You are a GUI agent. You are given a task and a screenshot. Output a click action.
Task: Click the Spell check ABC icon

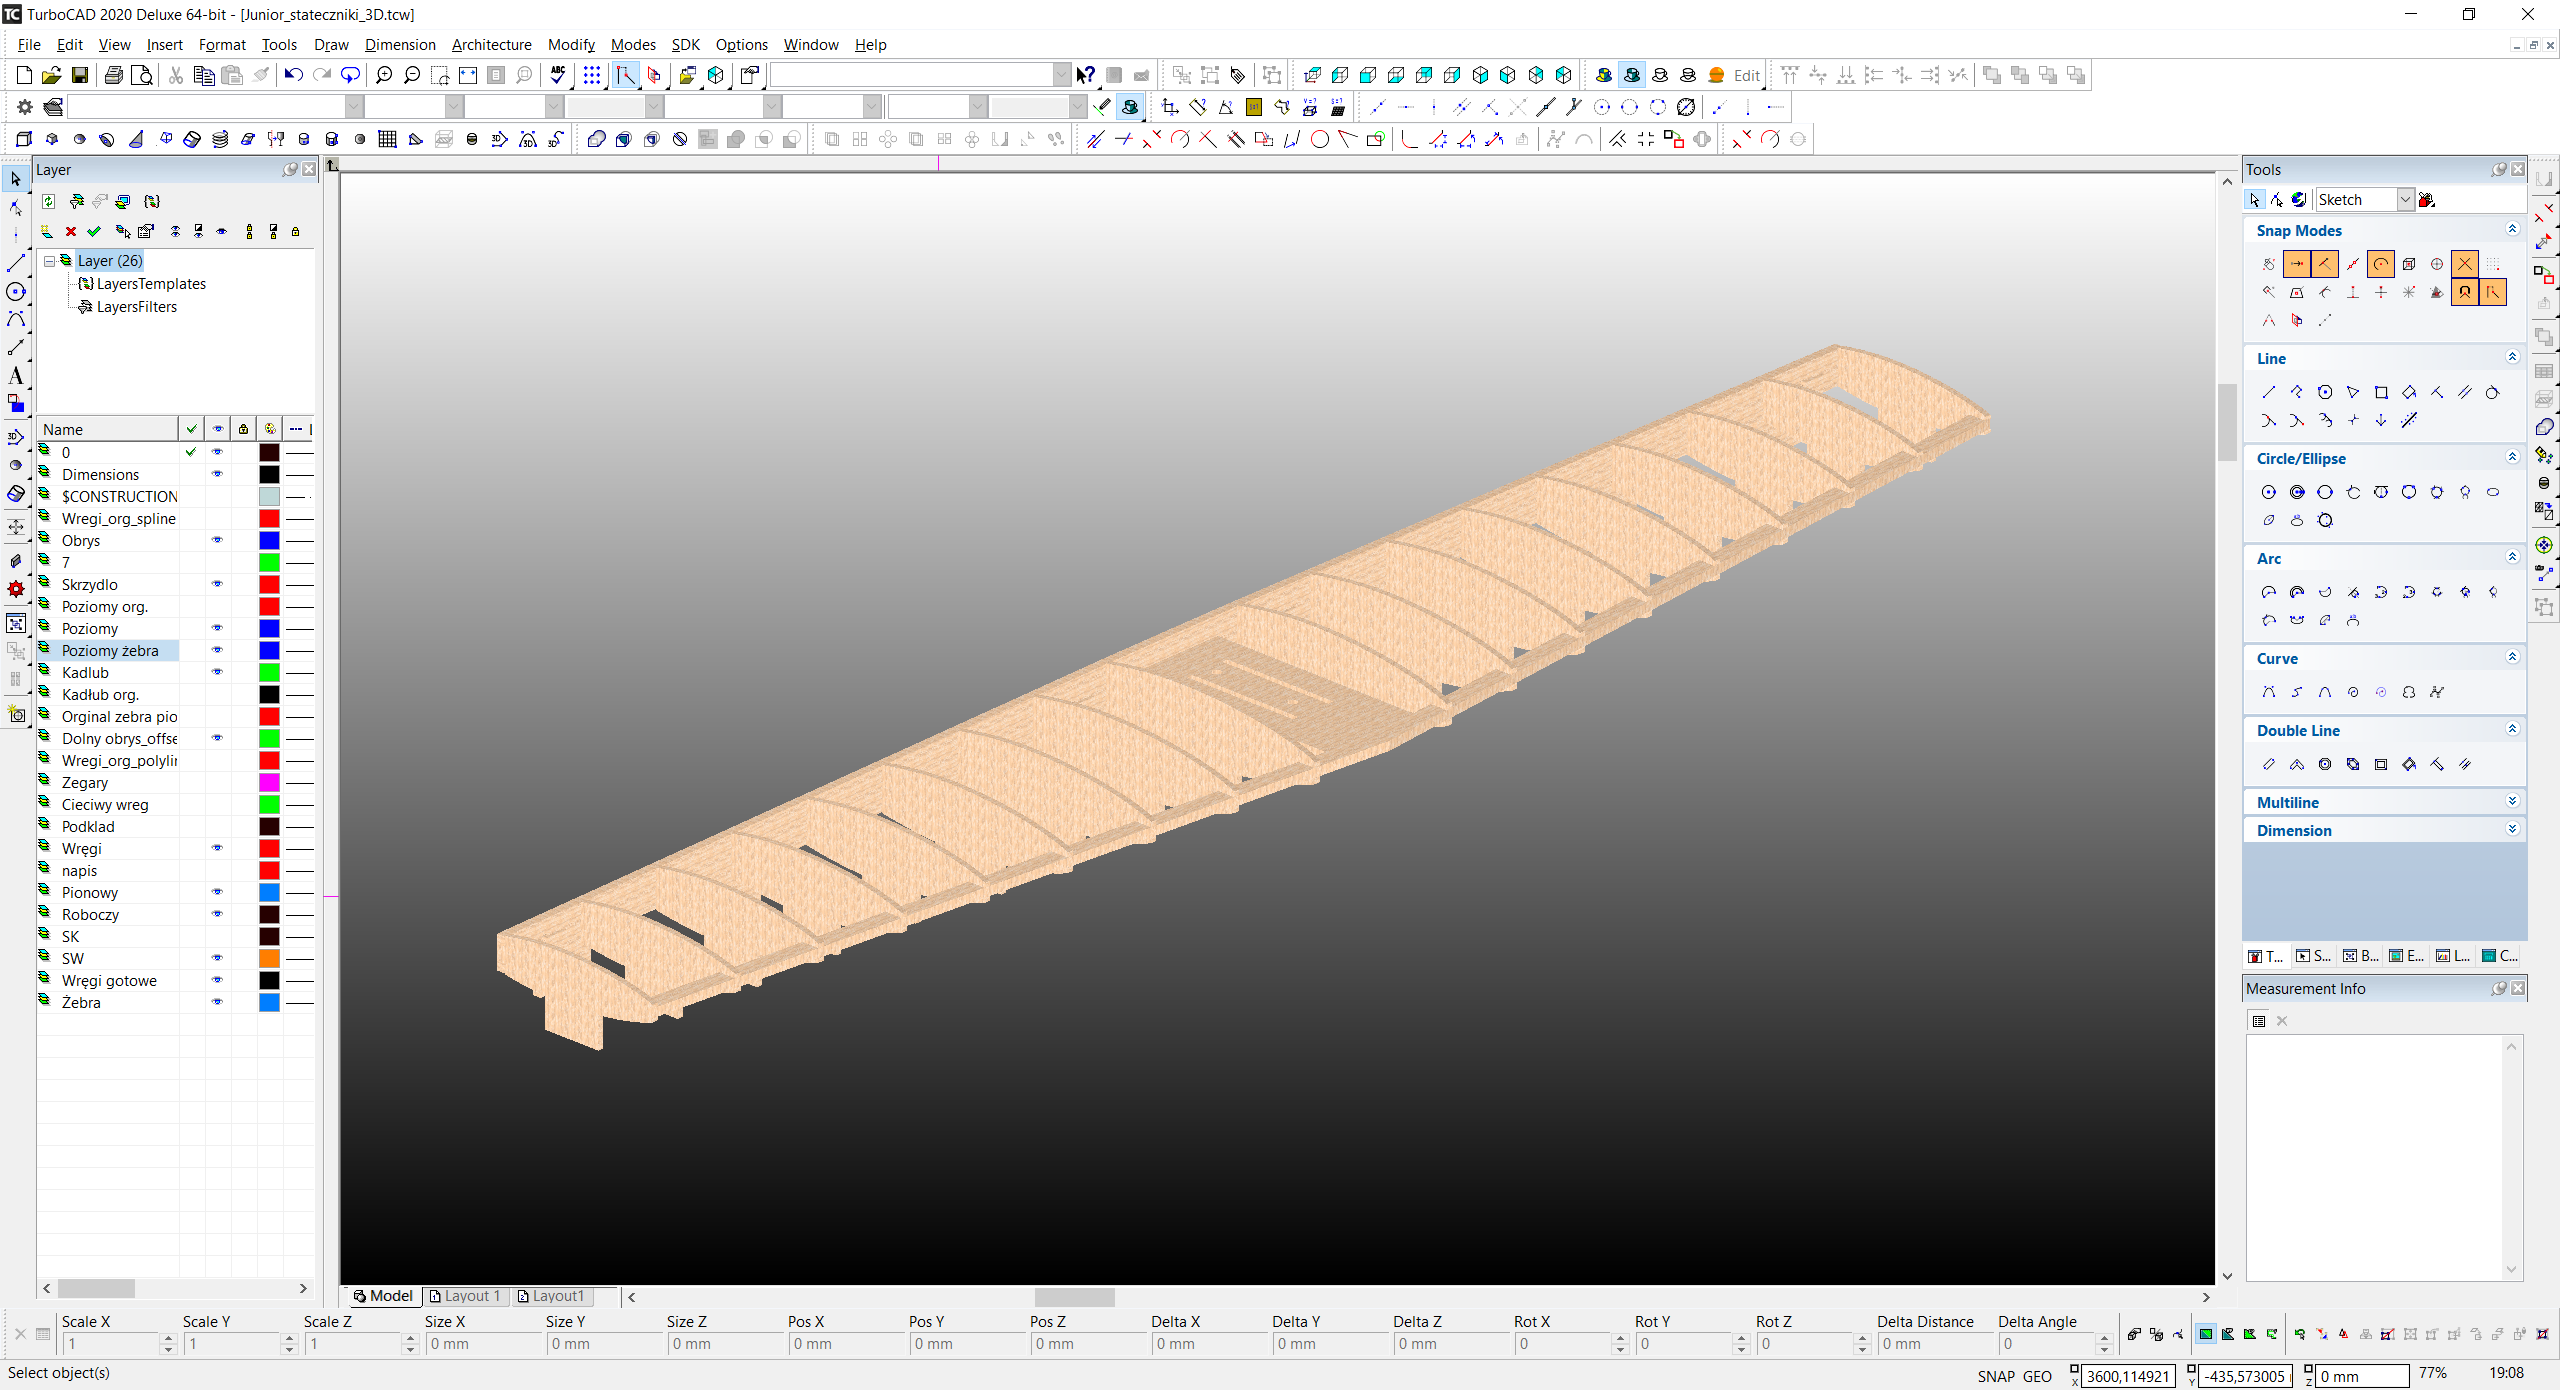tap(558, 75)
